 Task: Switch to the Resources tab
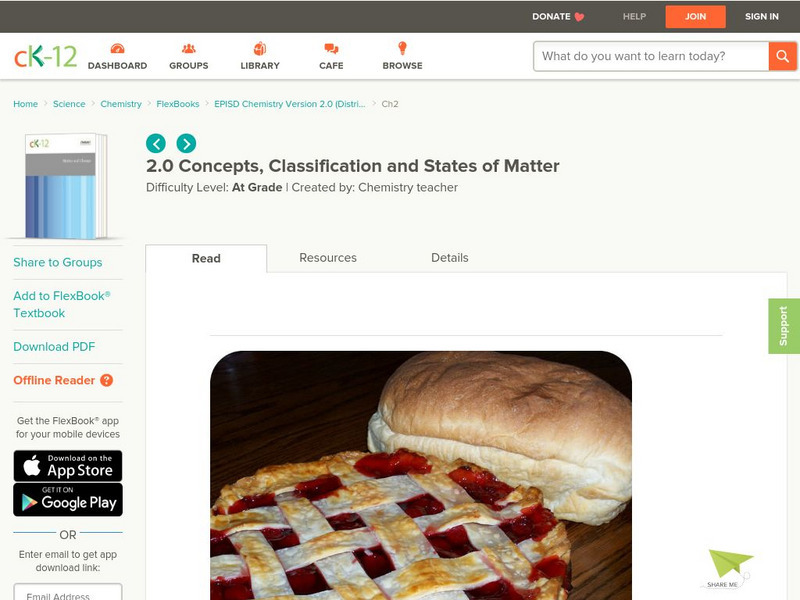click(328, 258)
